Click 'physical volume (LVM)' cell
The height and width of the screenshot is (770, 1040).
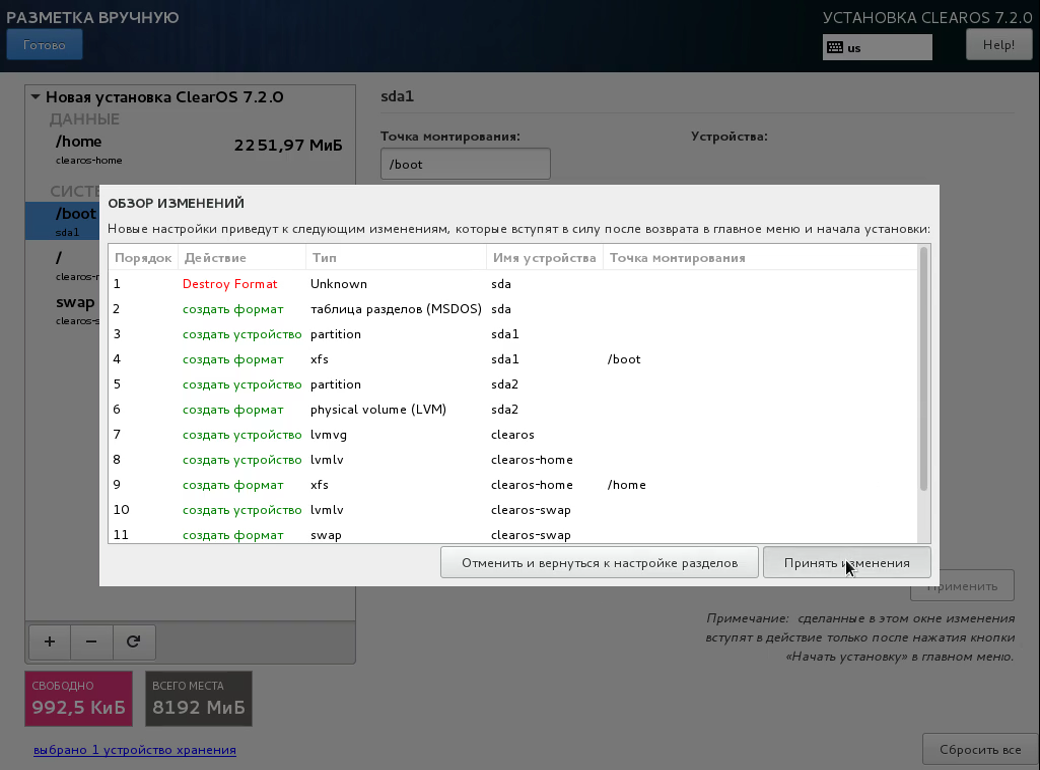tap(378, 410)
